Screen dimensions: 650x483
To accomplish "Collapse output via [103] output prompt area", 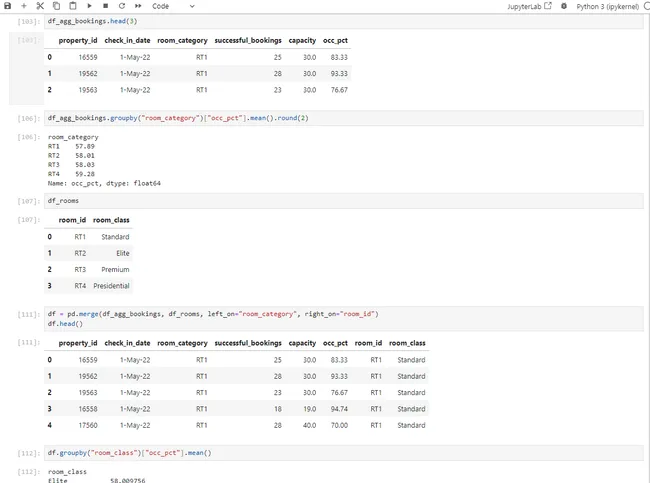I will click(29, 40).
